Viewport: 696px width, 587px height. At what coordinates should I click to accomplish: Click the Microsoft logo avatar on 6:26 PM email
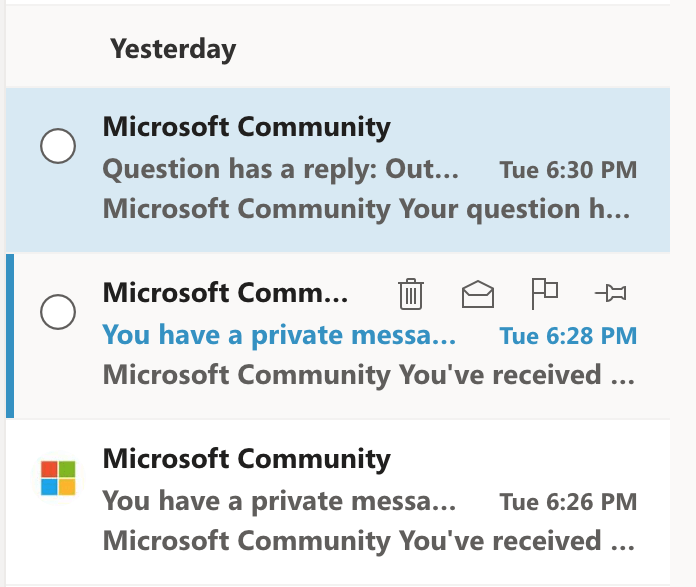(58, 478)
